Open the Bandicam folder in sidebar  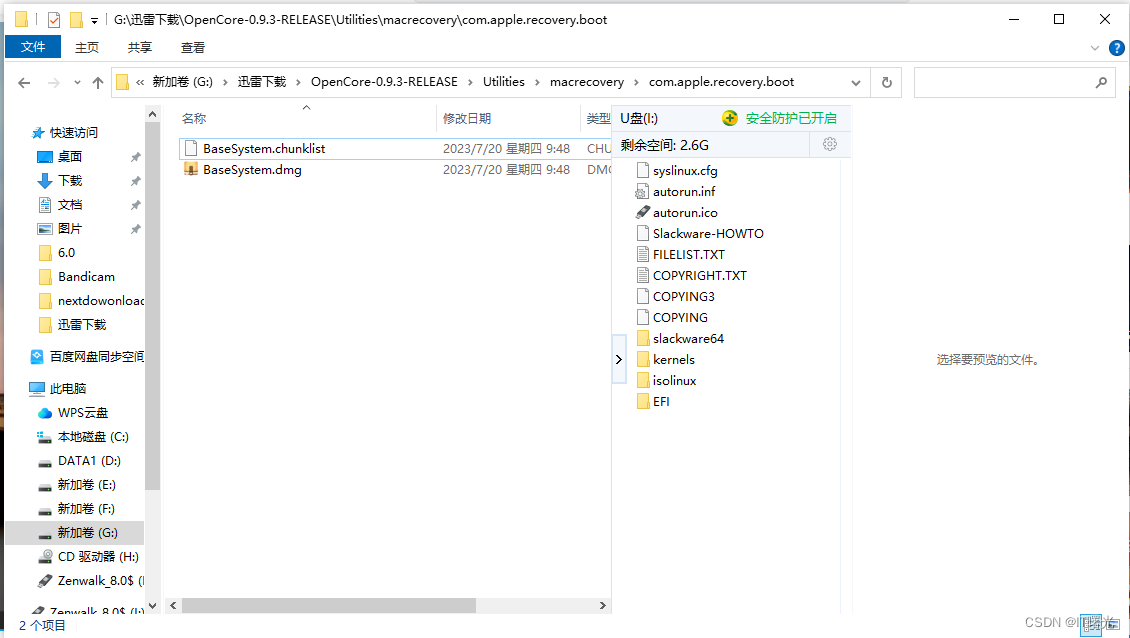tap(86, 277)
